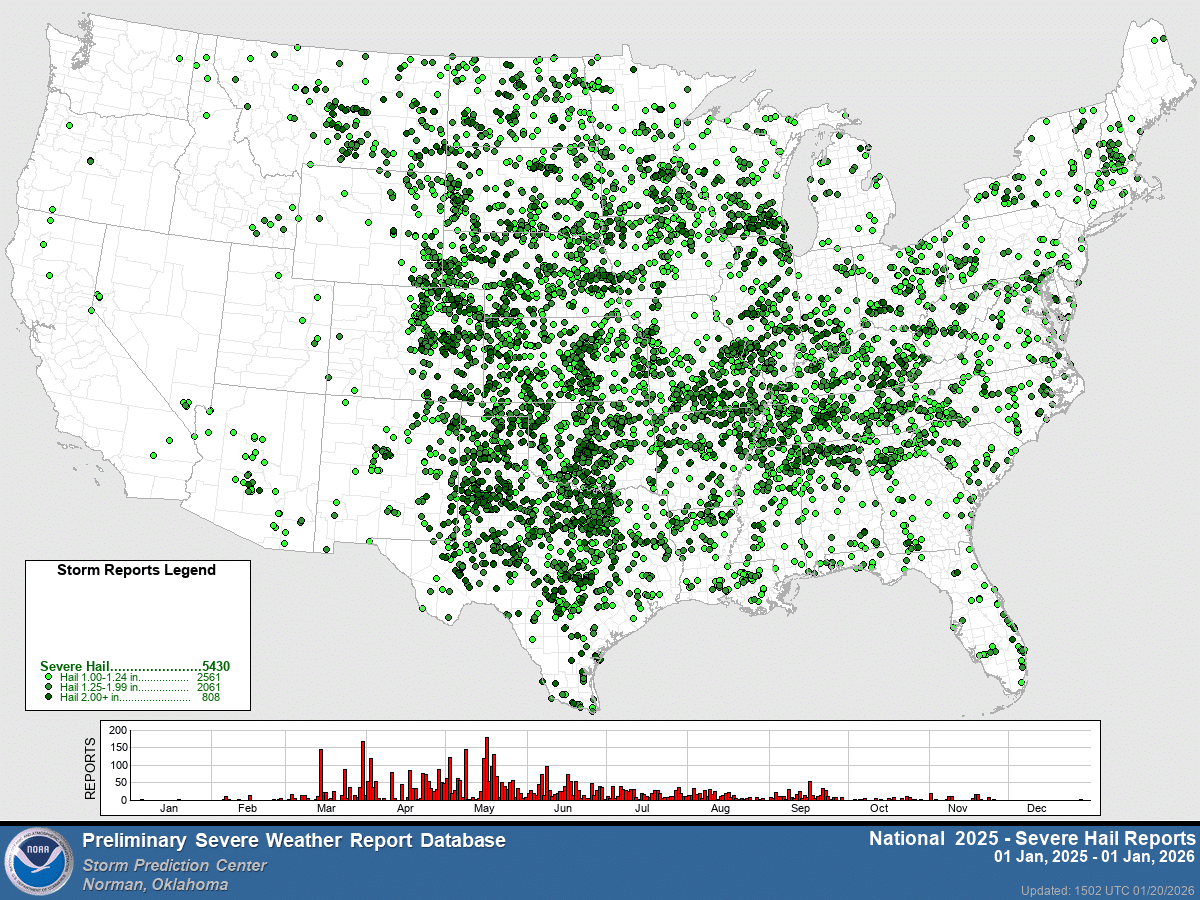Select the Jan label on the timeline

coord(170,806)
